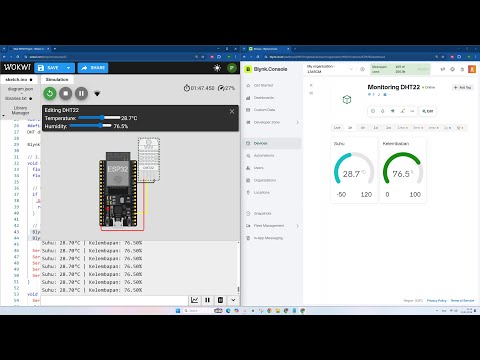Expand Fleet Management in Blynk sidebar
Screen dimensions: 480x360
pyautogui.click(x=272, y=226)
